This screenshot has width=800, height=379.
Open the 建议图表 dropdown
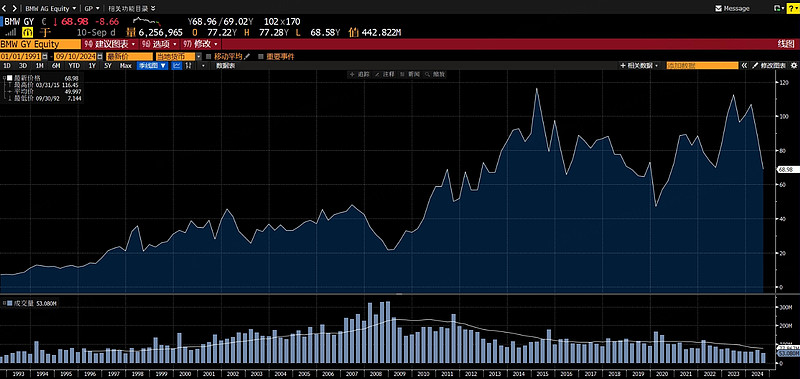click(110, 44)
